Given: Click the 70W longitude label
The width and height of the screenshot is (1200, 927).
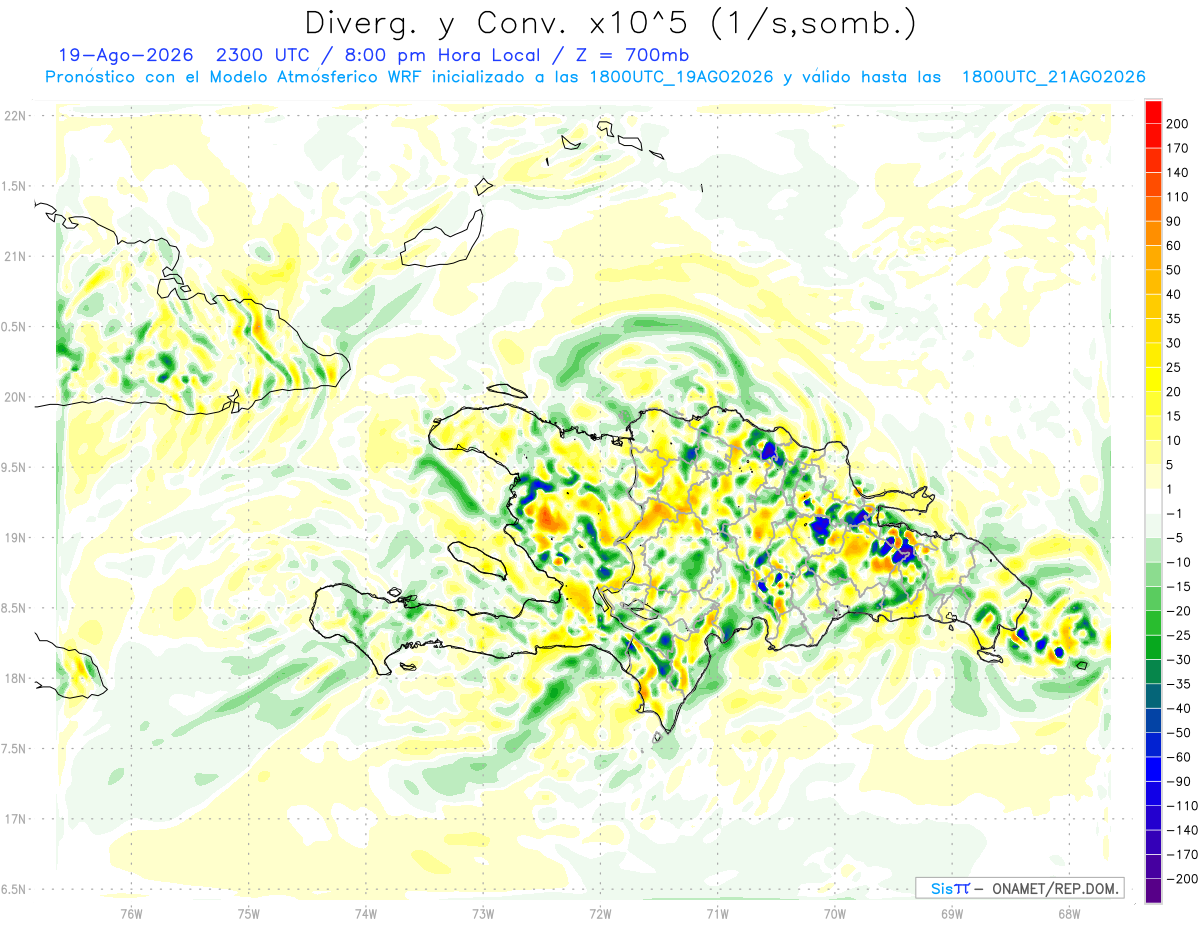Looking at the screenshot, I should [x=834, y=913].
